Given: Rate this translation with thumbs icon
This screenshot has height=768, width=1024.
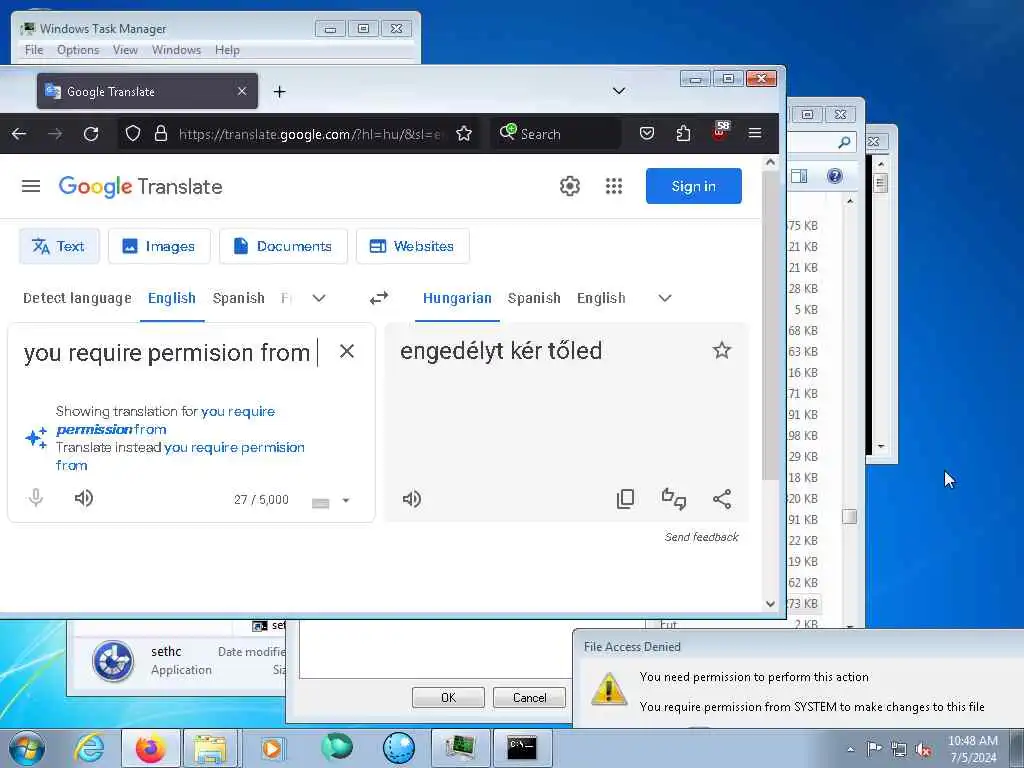Looking at the screenshot, I should point(673,499).
